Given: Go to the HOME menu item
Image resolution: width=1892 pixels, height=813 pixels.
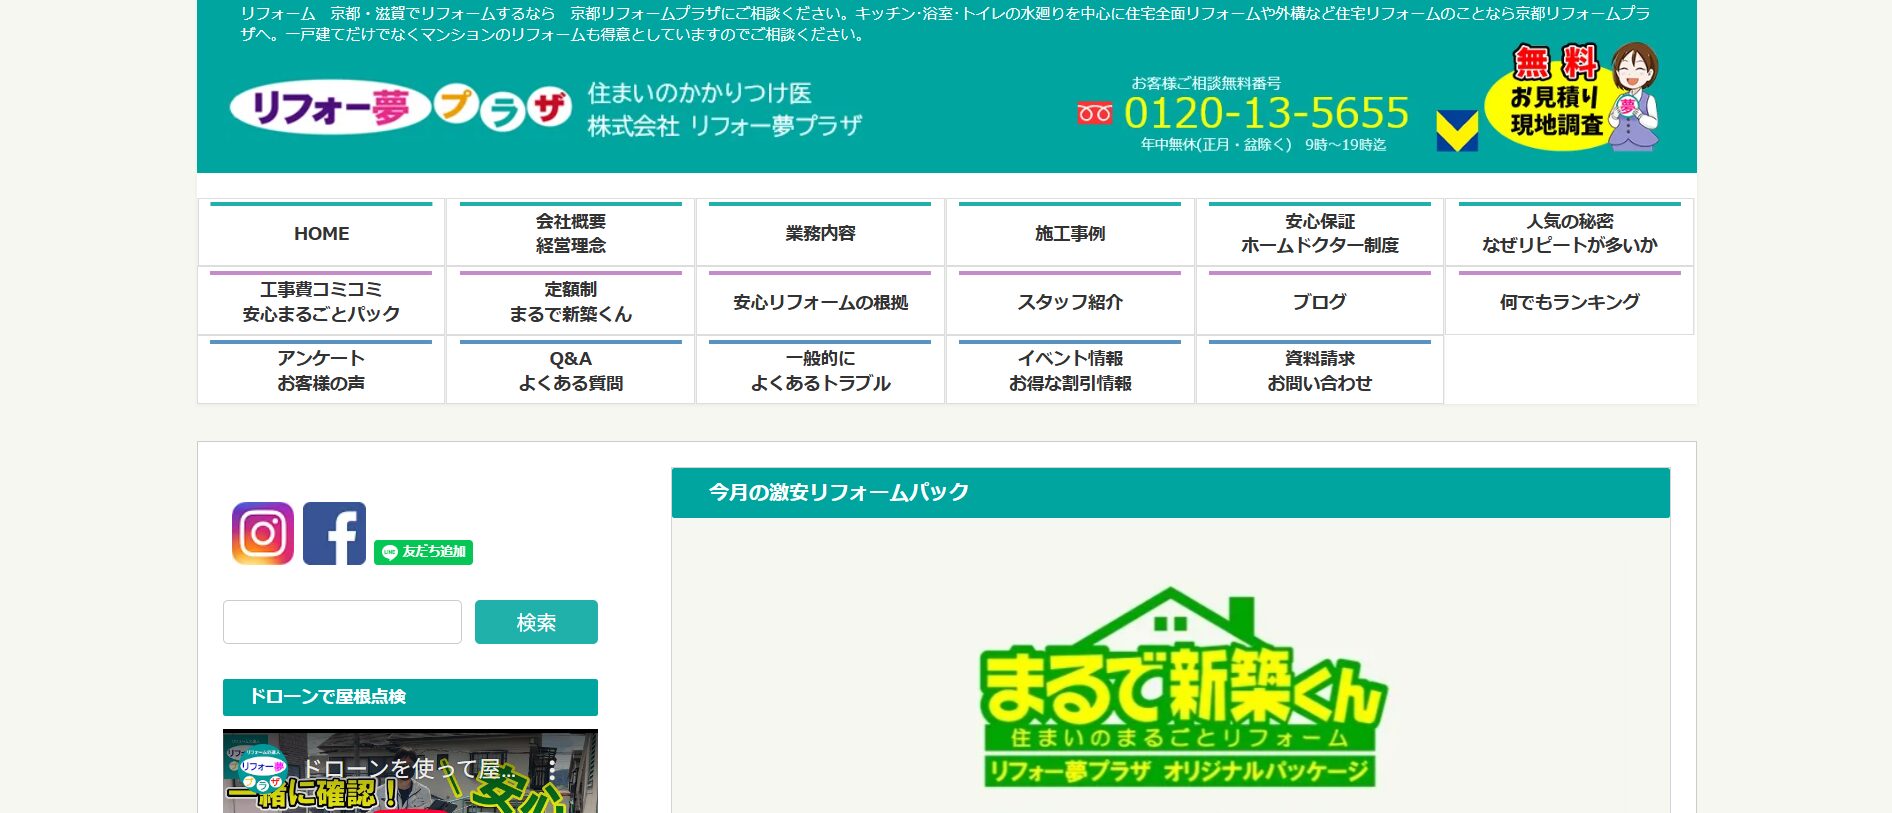Looking at the screenshot, I should [x=321, y=233].
